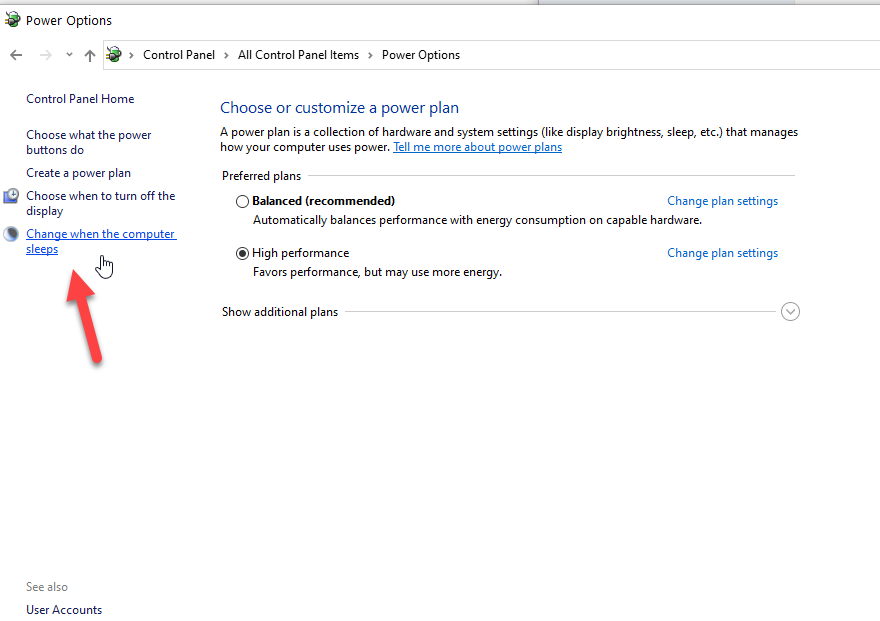Click the Power Options icon in address bar
This screenshot has width=880, height=621.
(114, 54)
